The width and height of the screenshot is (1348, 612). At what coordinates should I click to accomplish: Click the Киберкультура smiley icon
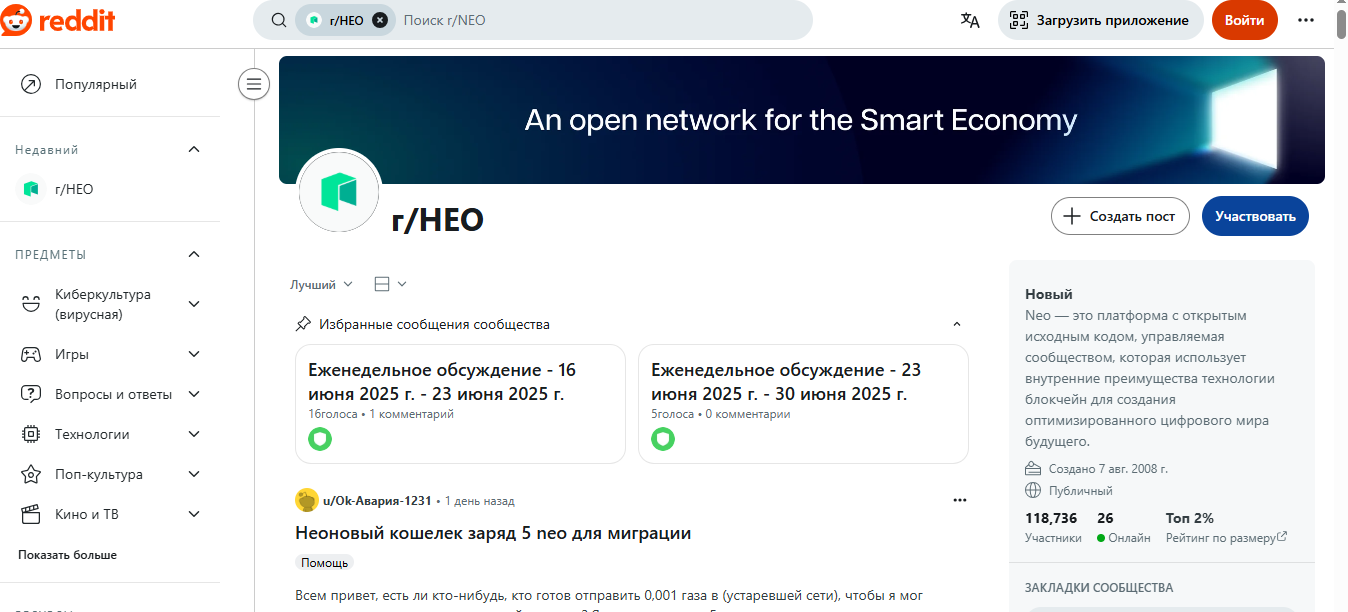coord(31,304)
